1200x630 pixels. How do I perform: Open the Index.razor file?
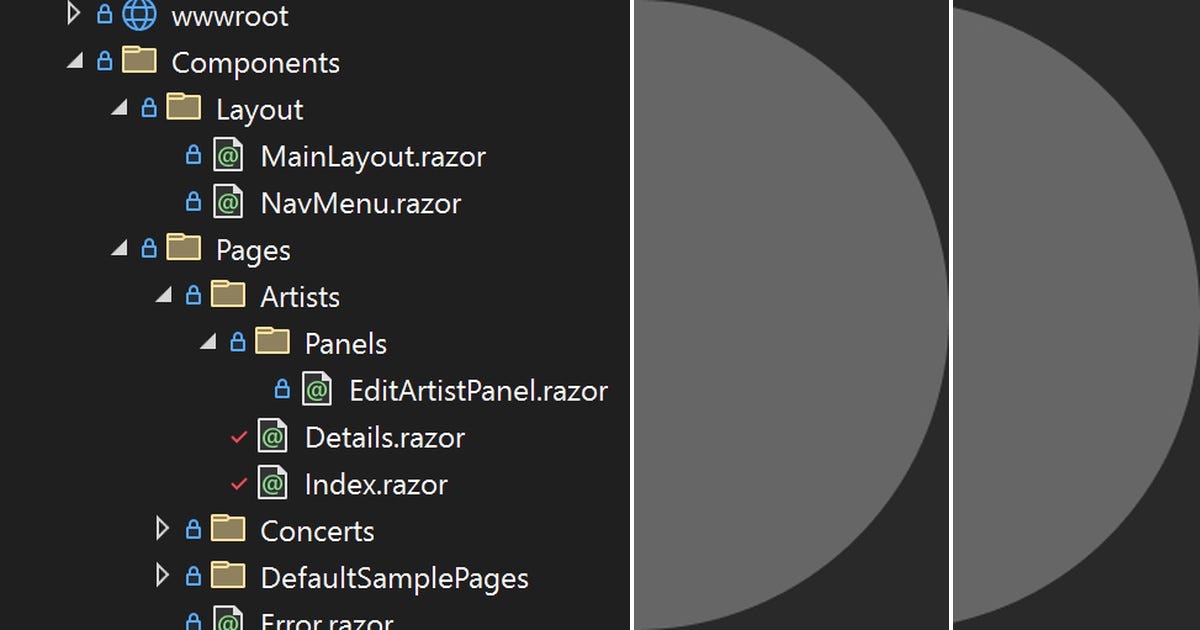(x=375, y=483)
